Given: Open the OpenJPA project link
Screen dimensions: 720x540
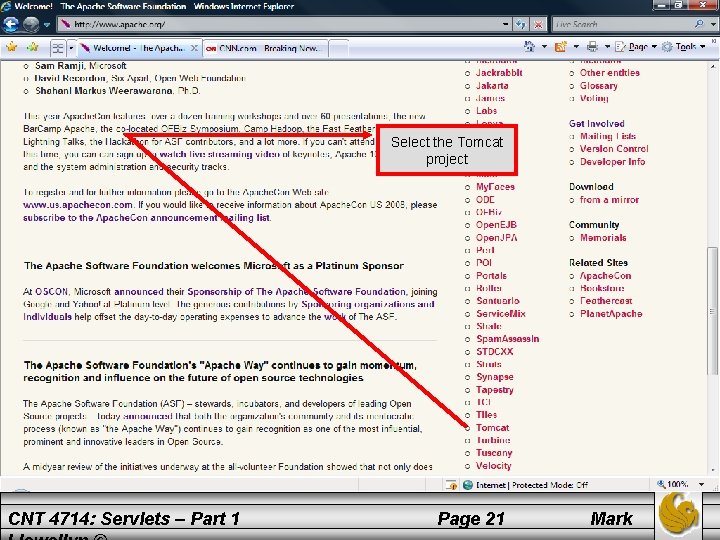Looking at the screenshot, I should (496, 237).
